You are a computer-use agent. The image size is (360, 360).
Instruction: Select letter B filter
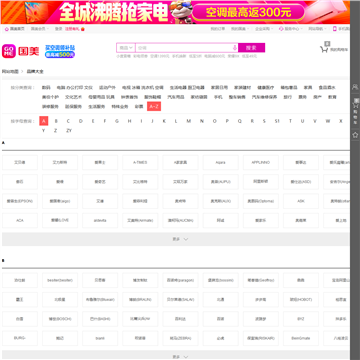pos(56,121)
